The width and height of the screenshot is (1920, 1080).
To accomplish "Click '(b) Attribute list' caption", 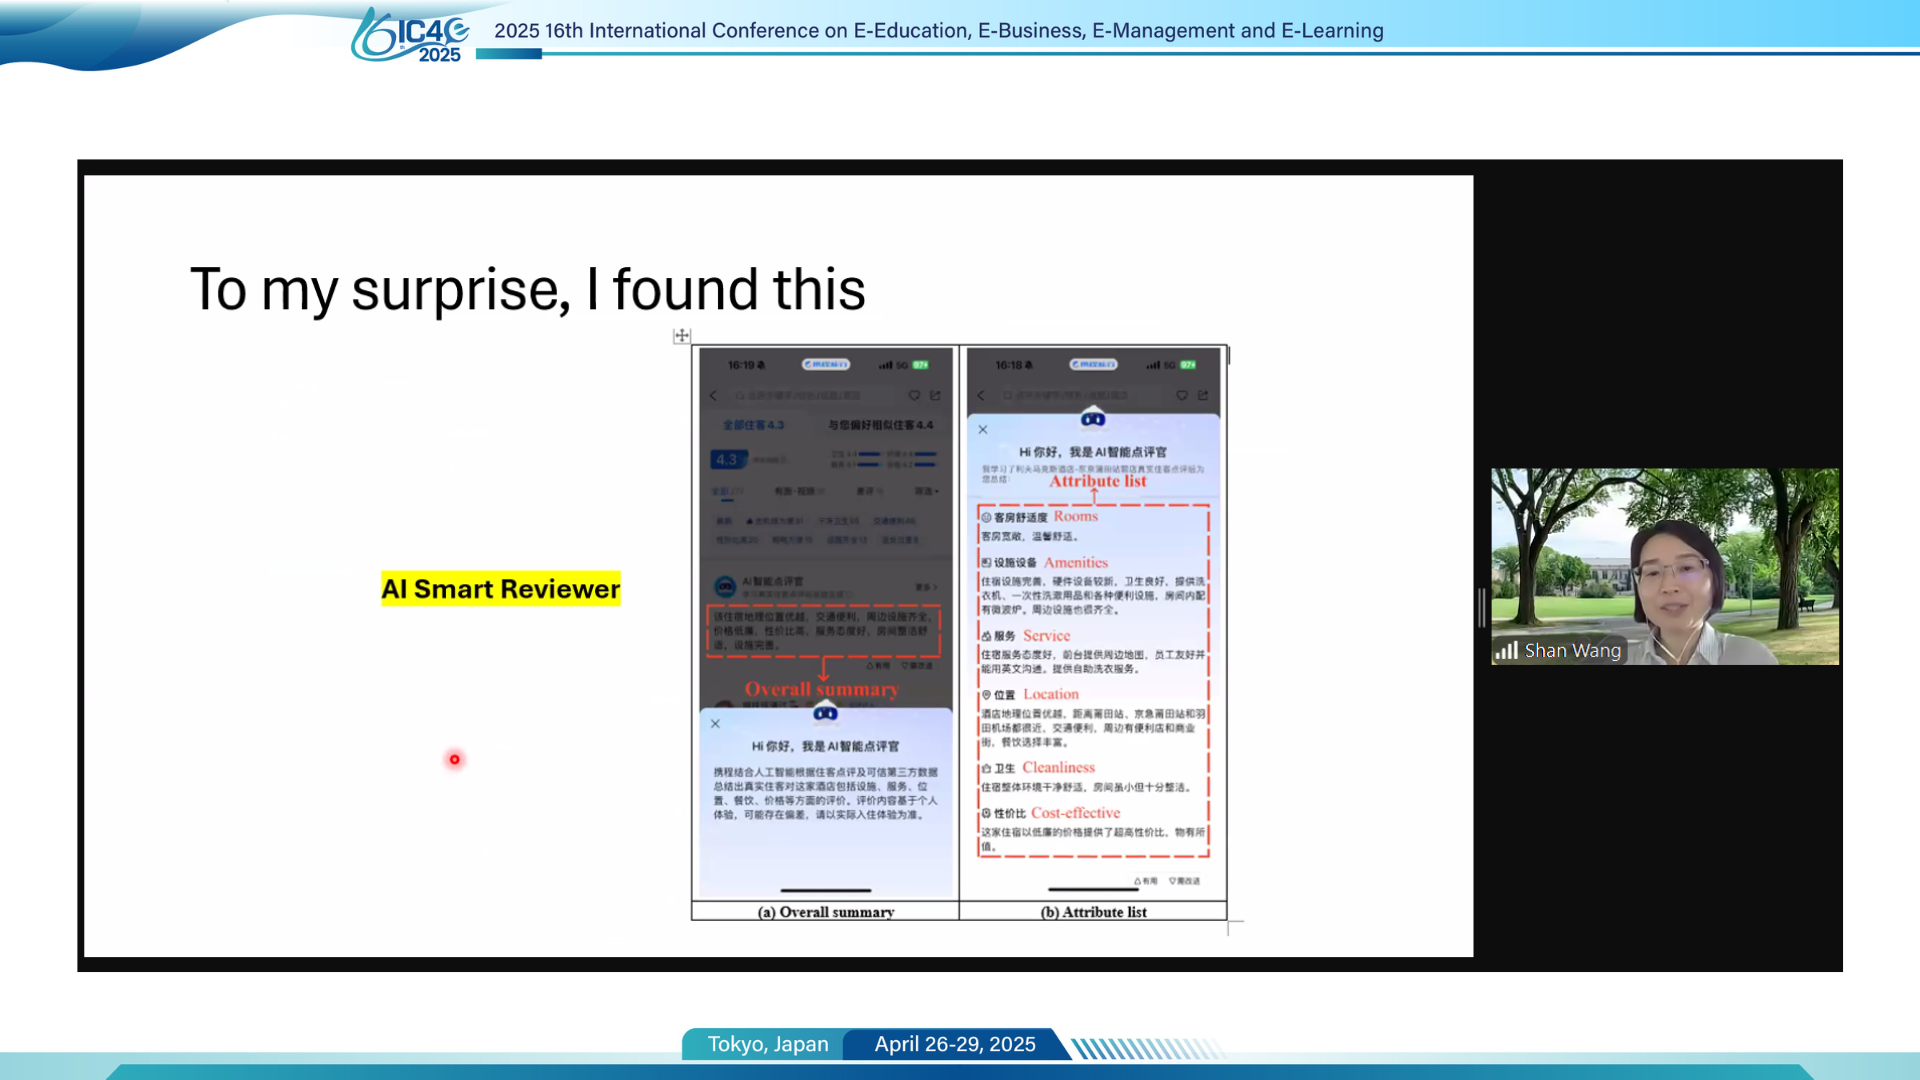I will pyautogui.click(x=1093, y=912).
